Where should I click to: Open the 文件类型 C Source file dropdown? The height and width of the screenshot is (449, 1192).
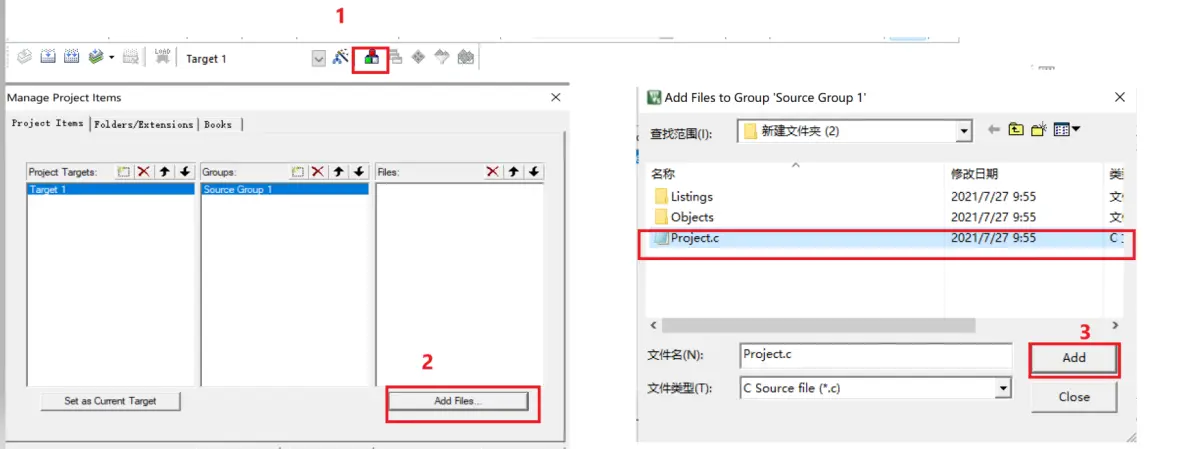[1004, 388]
